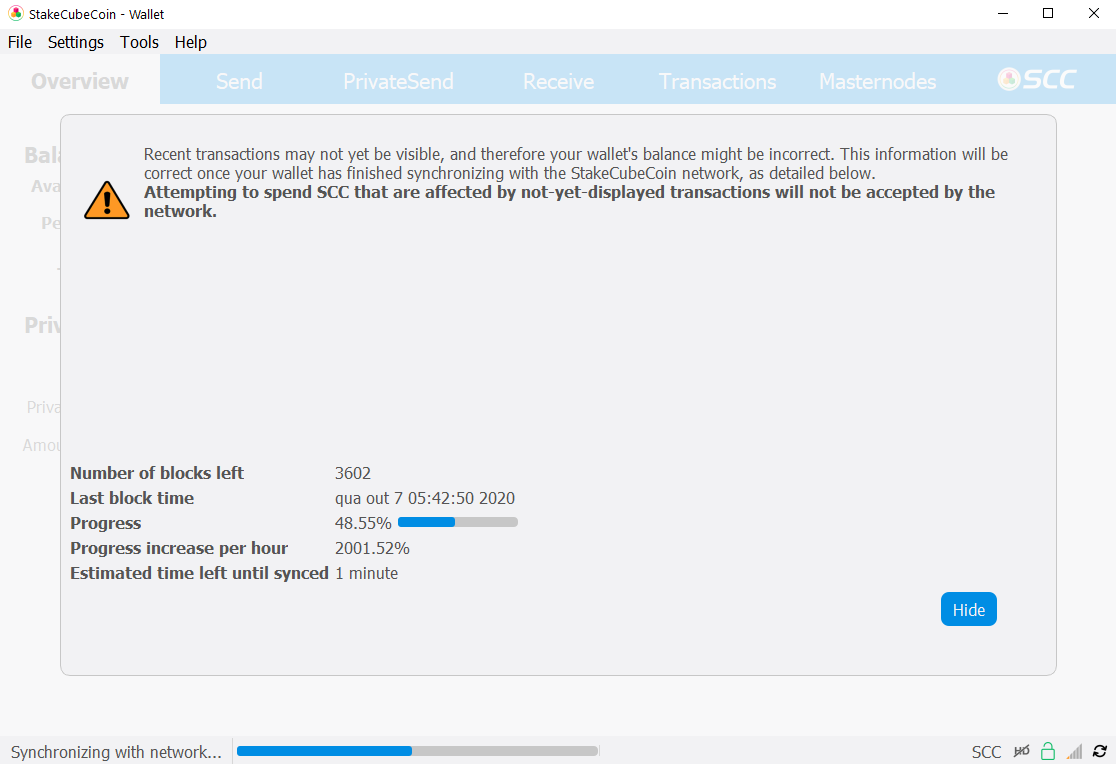Click the orange warning triangle icon
1116x764 pixels.
tap(107, 200)
